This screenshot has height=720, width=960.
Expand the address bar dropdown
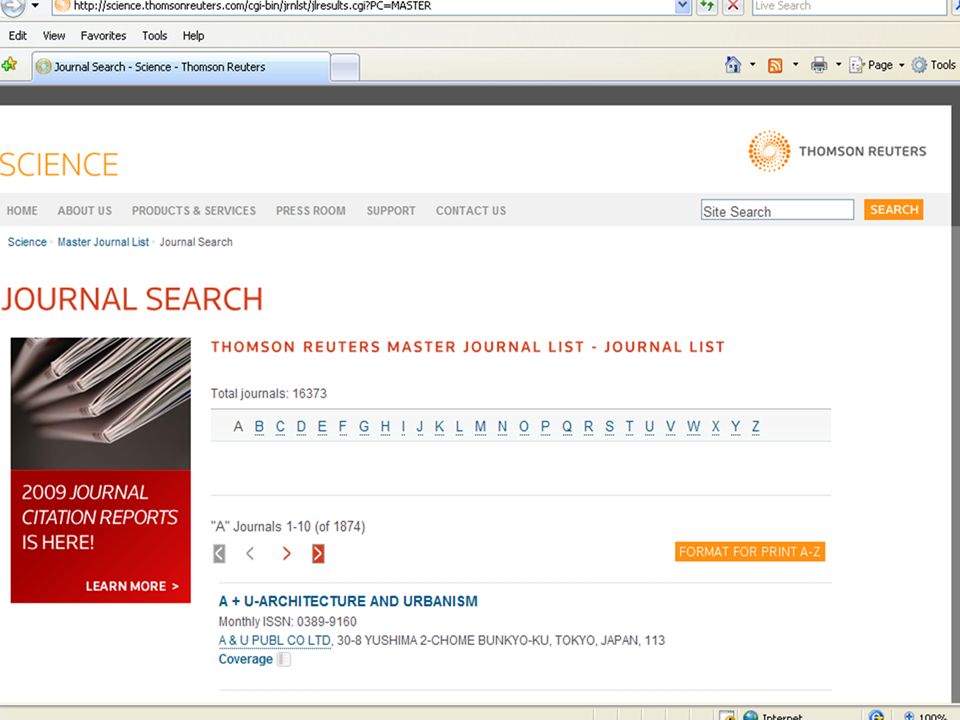point(683,6)
